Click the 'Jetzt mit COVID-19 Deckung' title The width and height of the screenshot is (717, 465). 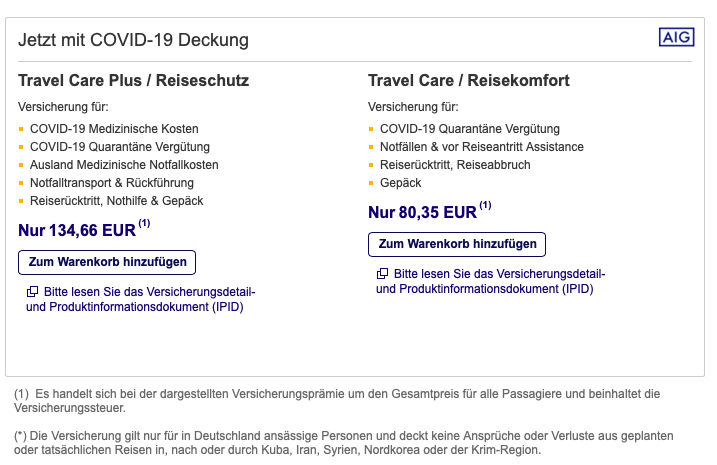[134, 40]
